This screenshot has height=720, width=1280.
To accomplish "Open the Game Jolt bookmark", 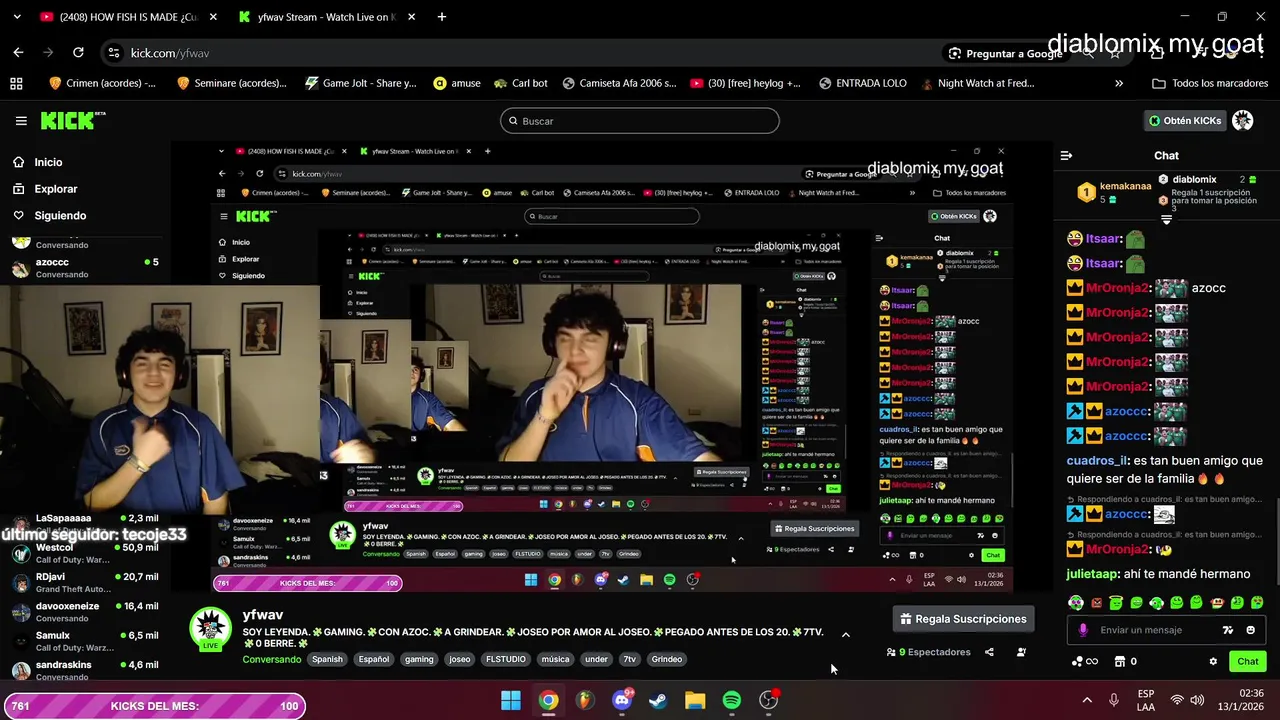I will [x=360, y=83].
